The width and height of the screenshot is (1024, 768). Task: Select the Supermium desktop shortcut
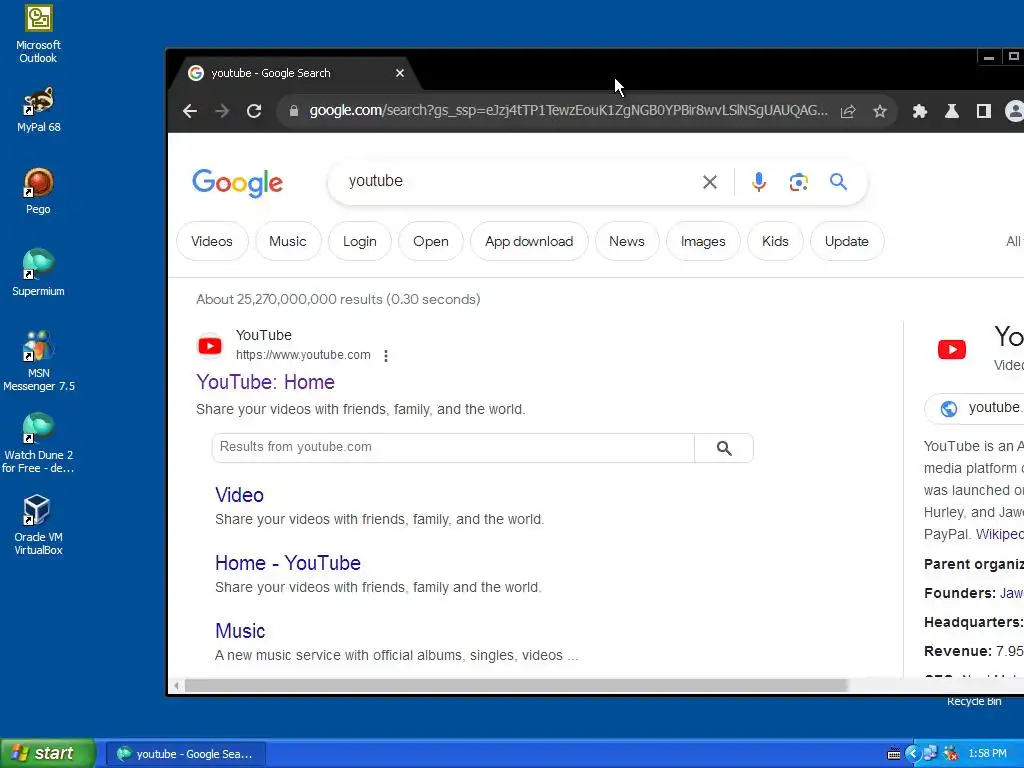[x=38, y=273]
